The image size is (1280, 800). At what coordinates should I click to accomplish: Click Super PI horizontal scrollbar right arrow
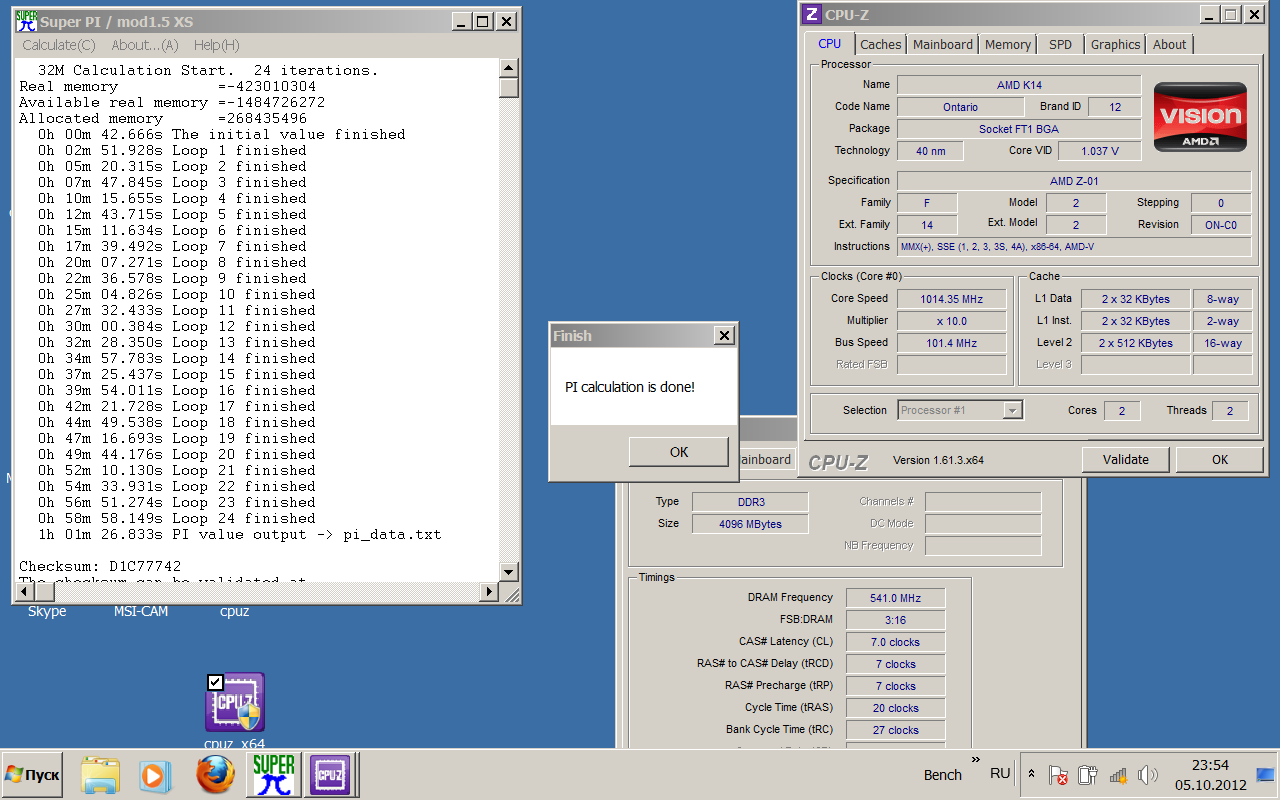[x=490, y=592]
